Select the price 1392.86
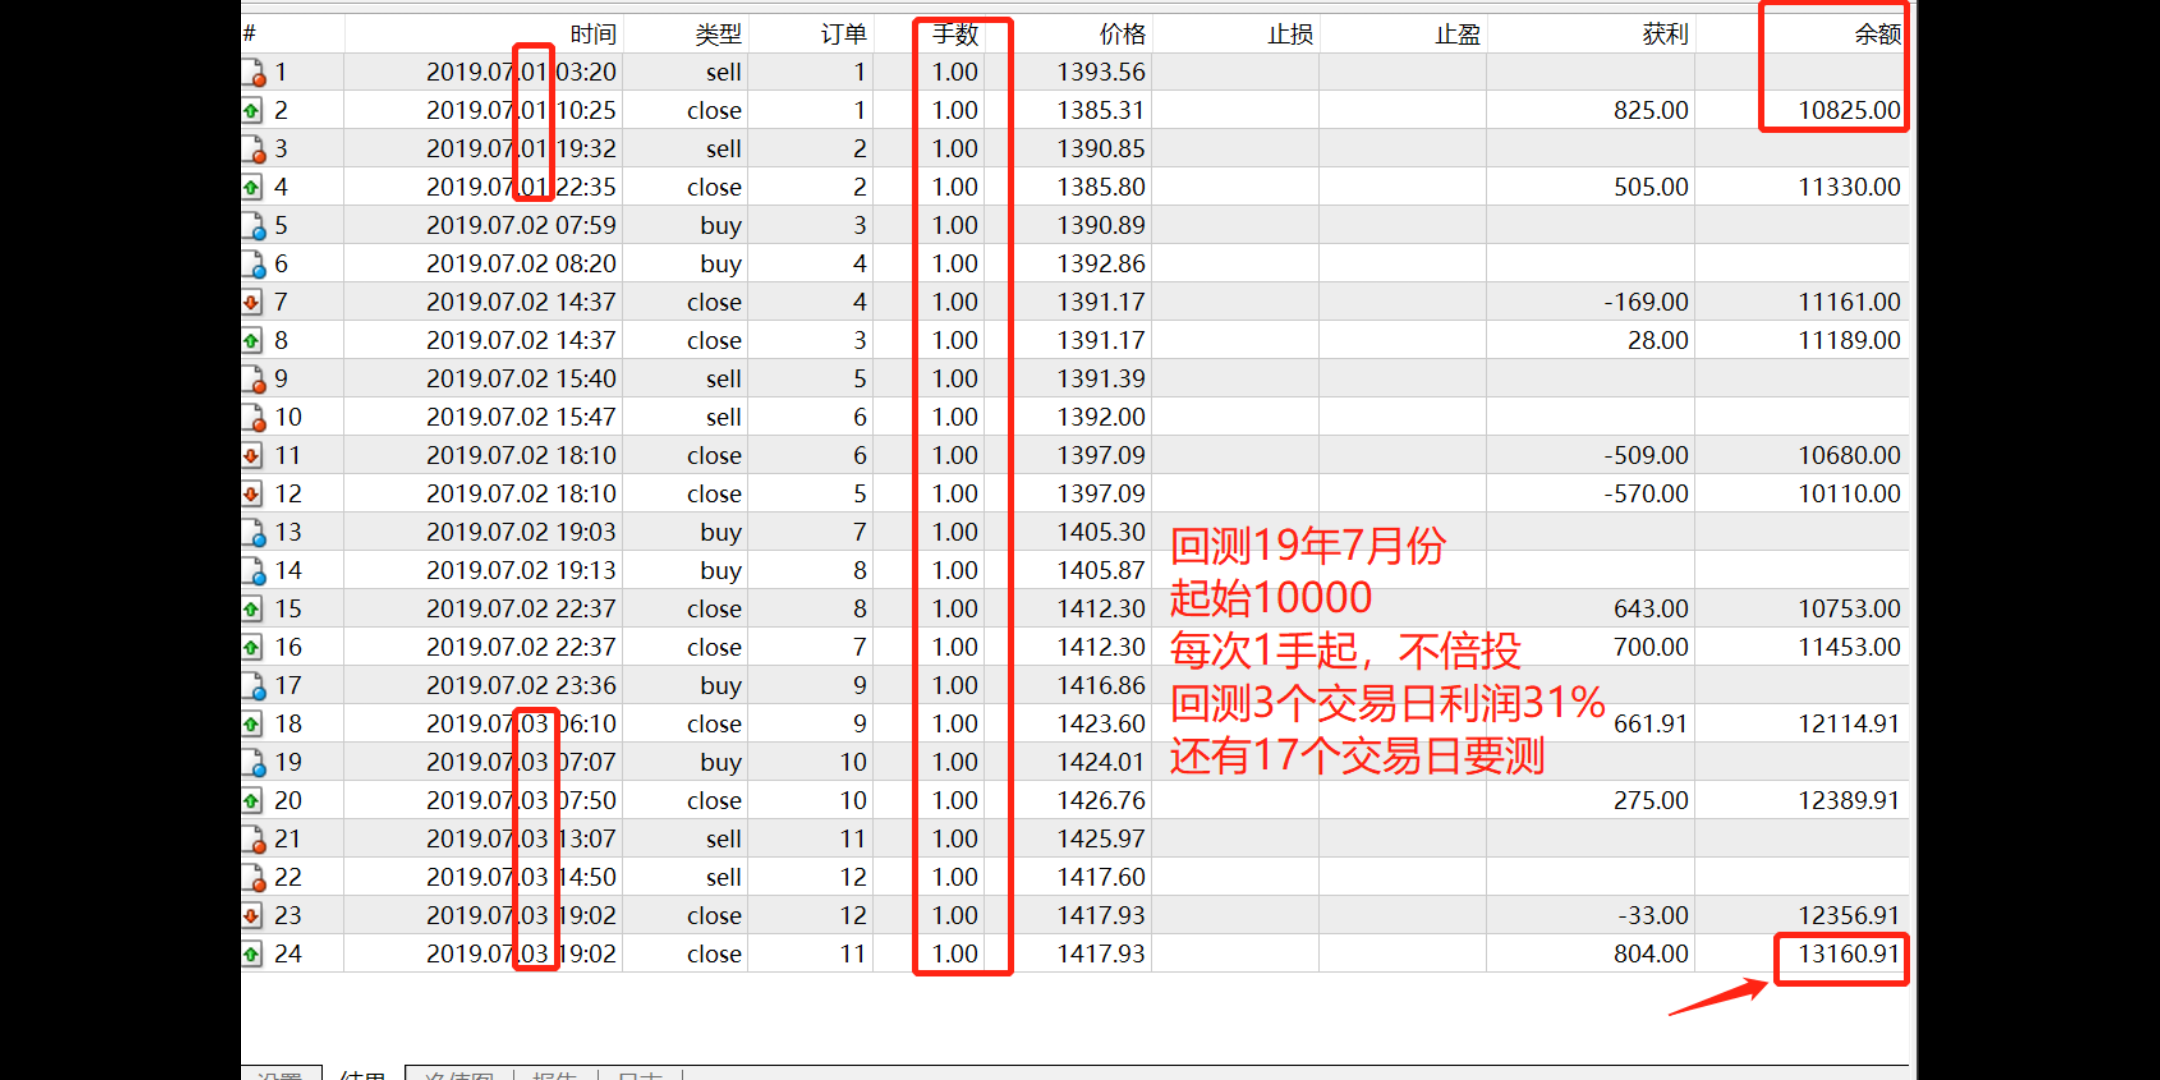The height and width of the screenshot is (1080, 2160). pos(1101,264)
